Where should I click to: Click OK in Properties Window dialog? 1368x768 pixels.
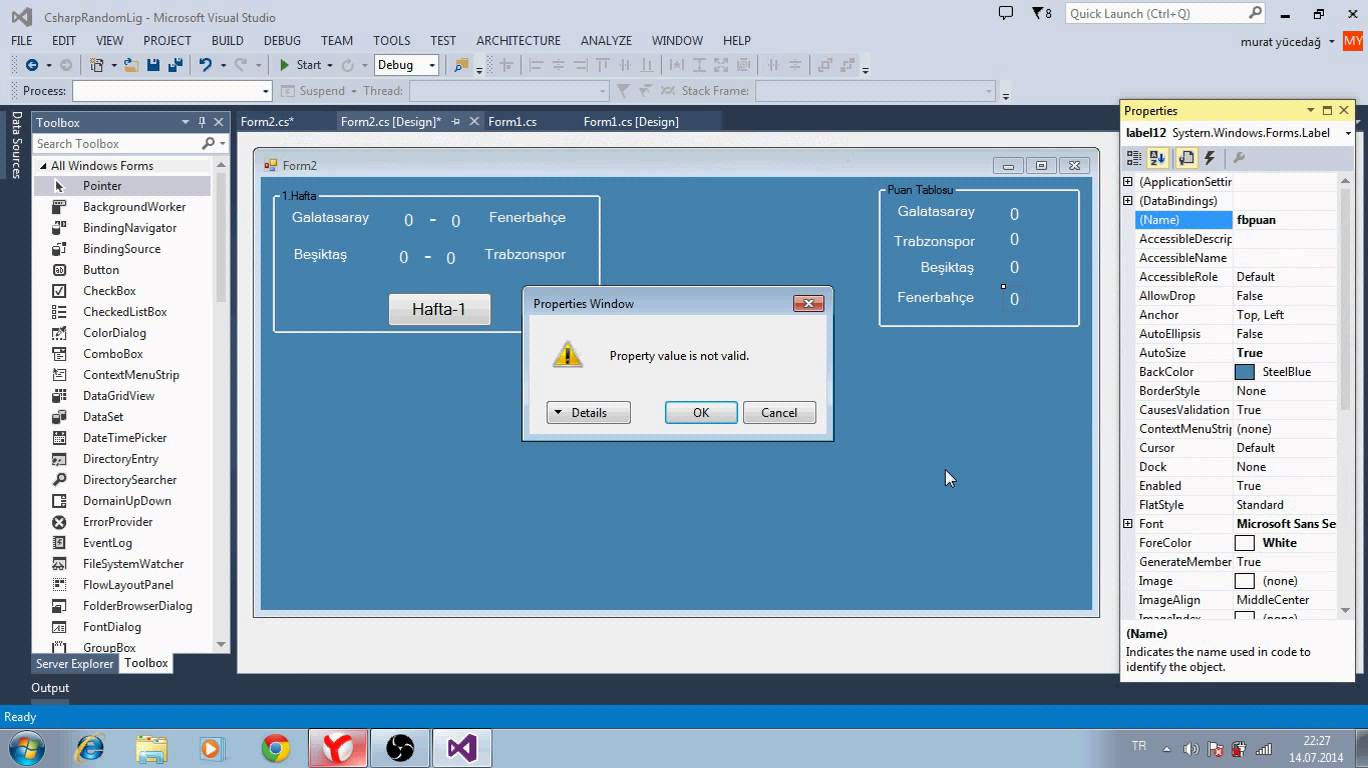[701, 413]
